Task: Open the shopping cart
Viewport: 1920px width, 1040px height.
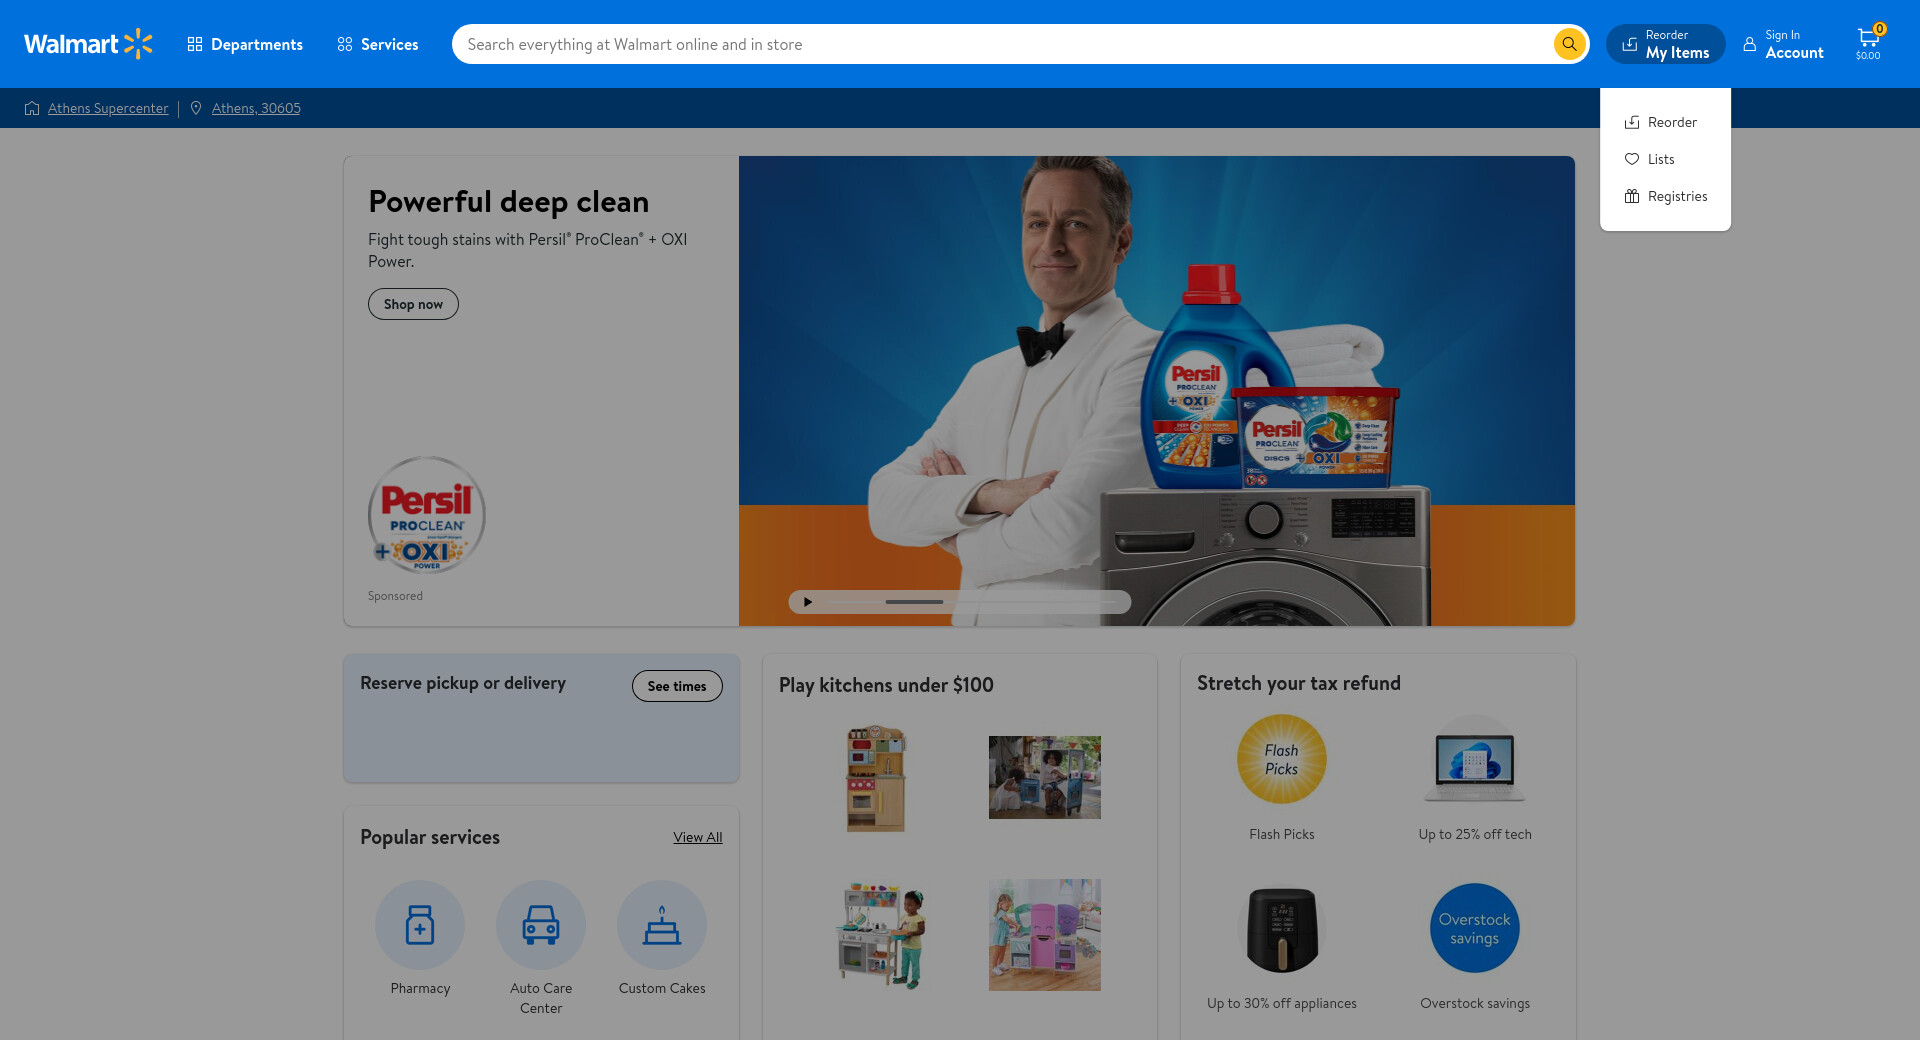Action: click(x=1868, y=44)
